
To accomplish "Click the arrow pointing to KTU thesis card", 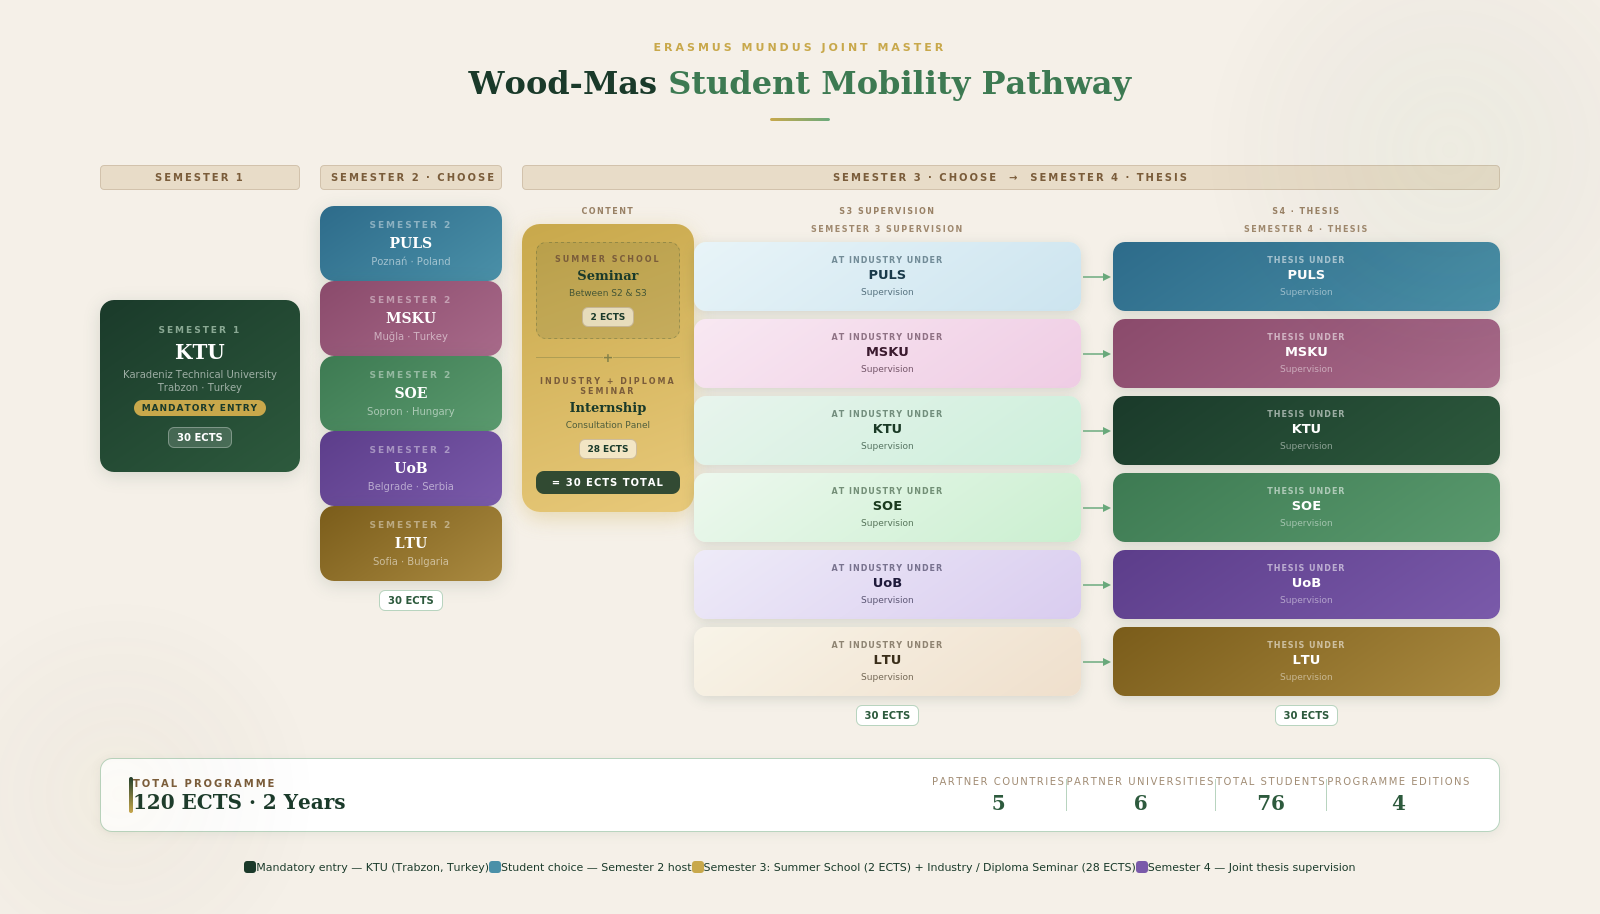I will point(1096,431).
